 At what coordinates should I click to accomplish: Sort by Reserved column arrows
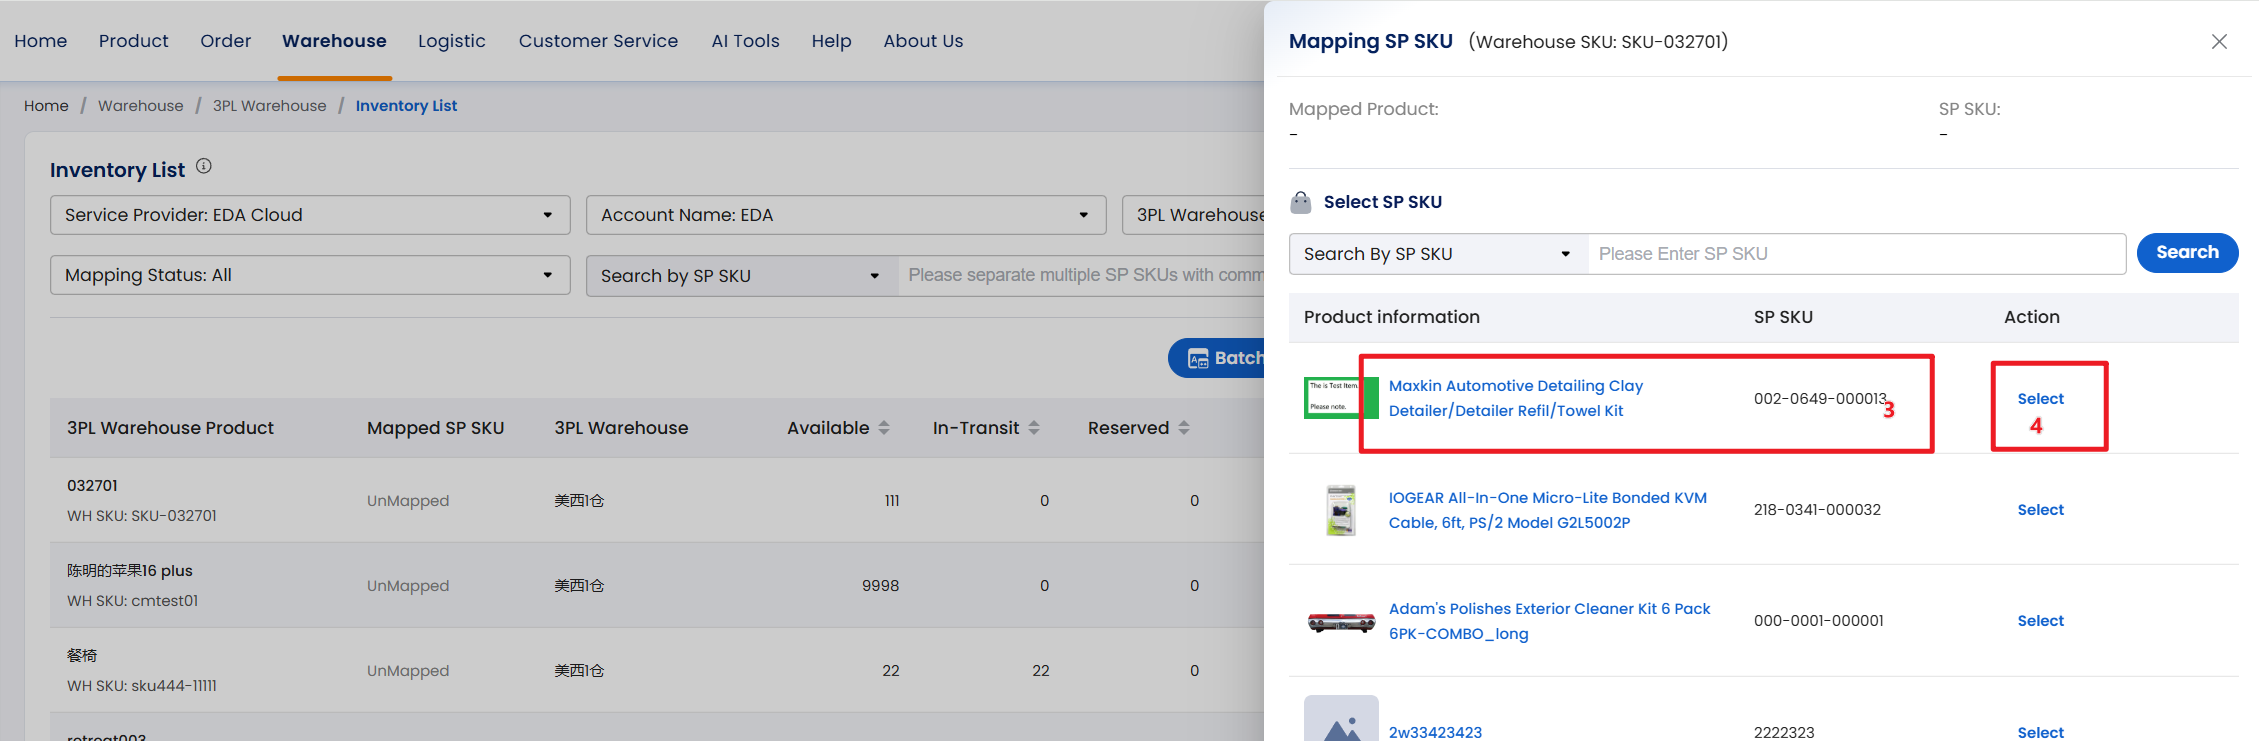point(1184,428)
